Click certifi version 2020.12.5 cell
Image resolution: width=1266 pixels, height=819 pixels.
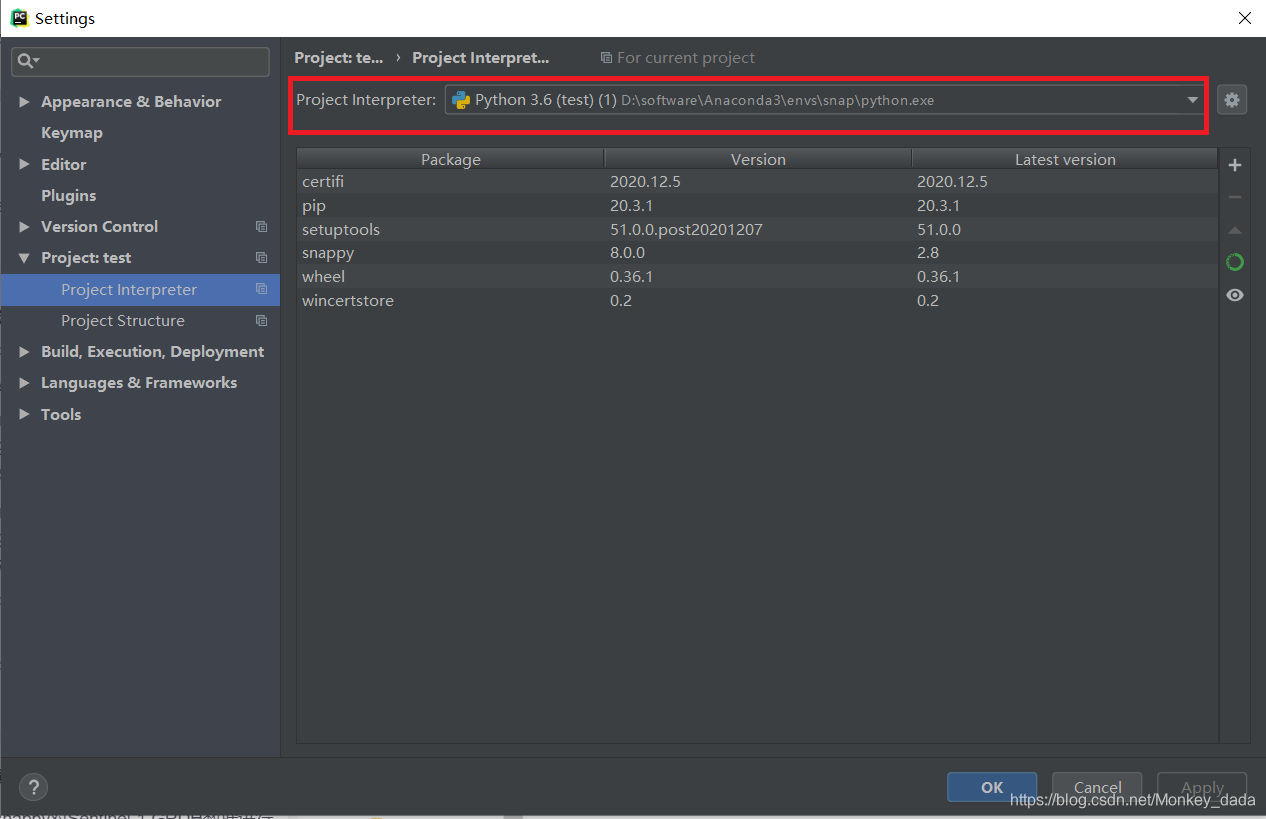pyautogui.click(x=645, y=182)
